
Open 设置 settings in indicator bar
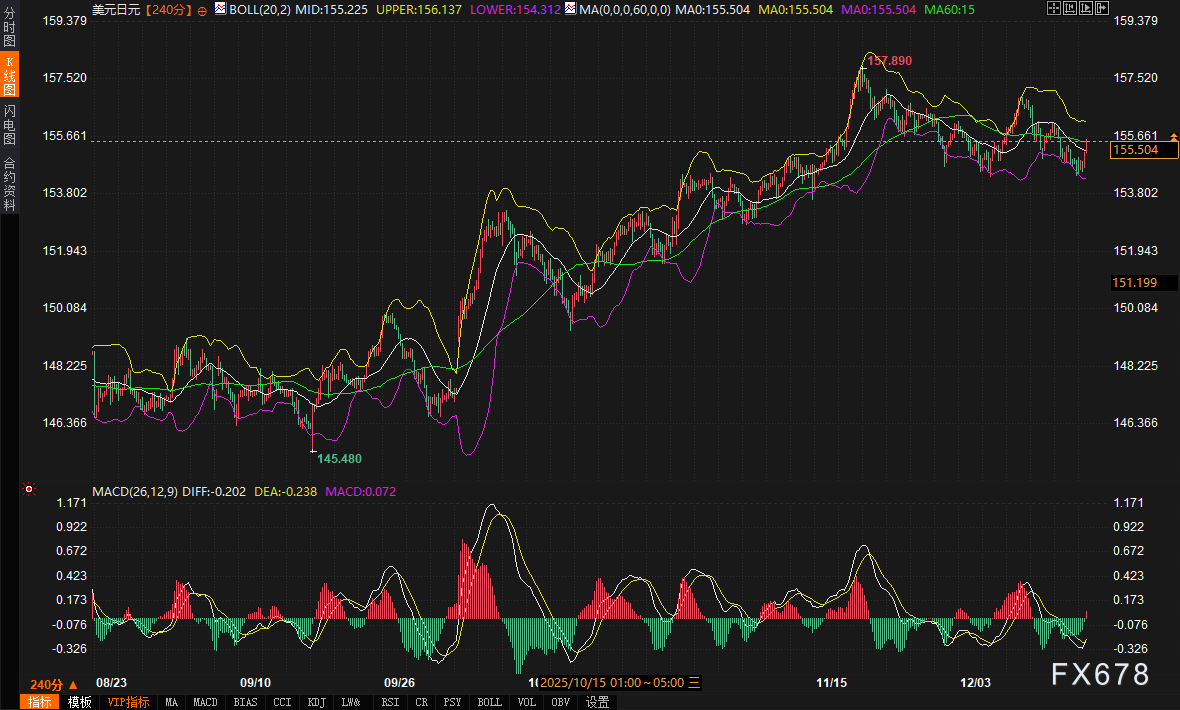[x=597, y=702]
